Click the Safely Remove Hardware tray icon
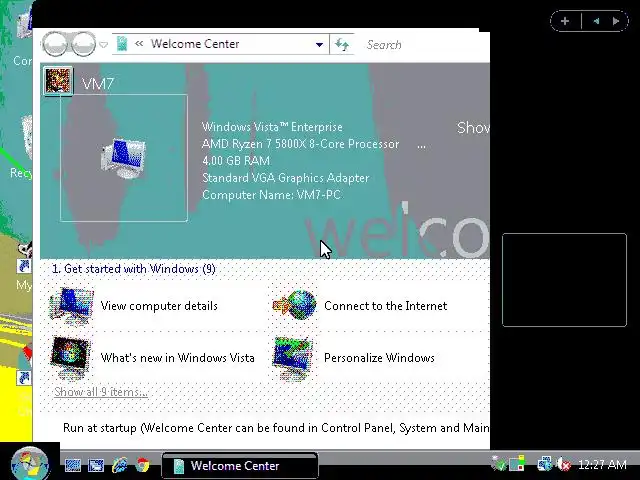The width and height of the screenshot is (640, 480). 498,464
